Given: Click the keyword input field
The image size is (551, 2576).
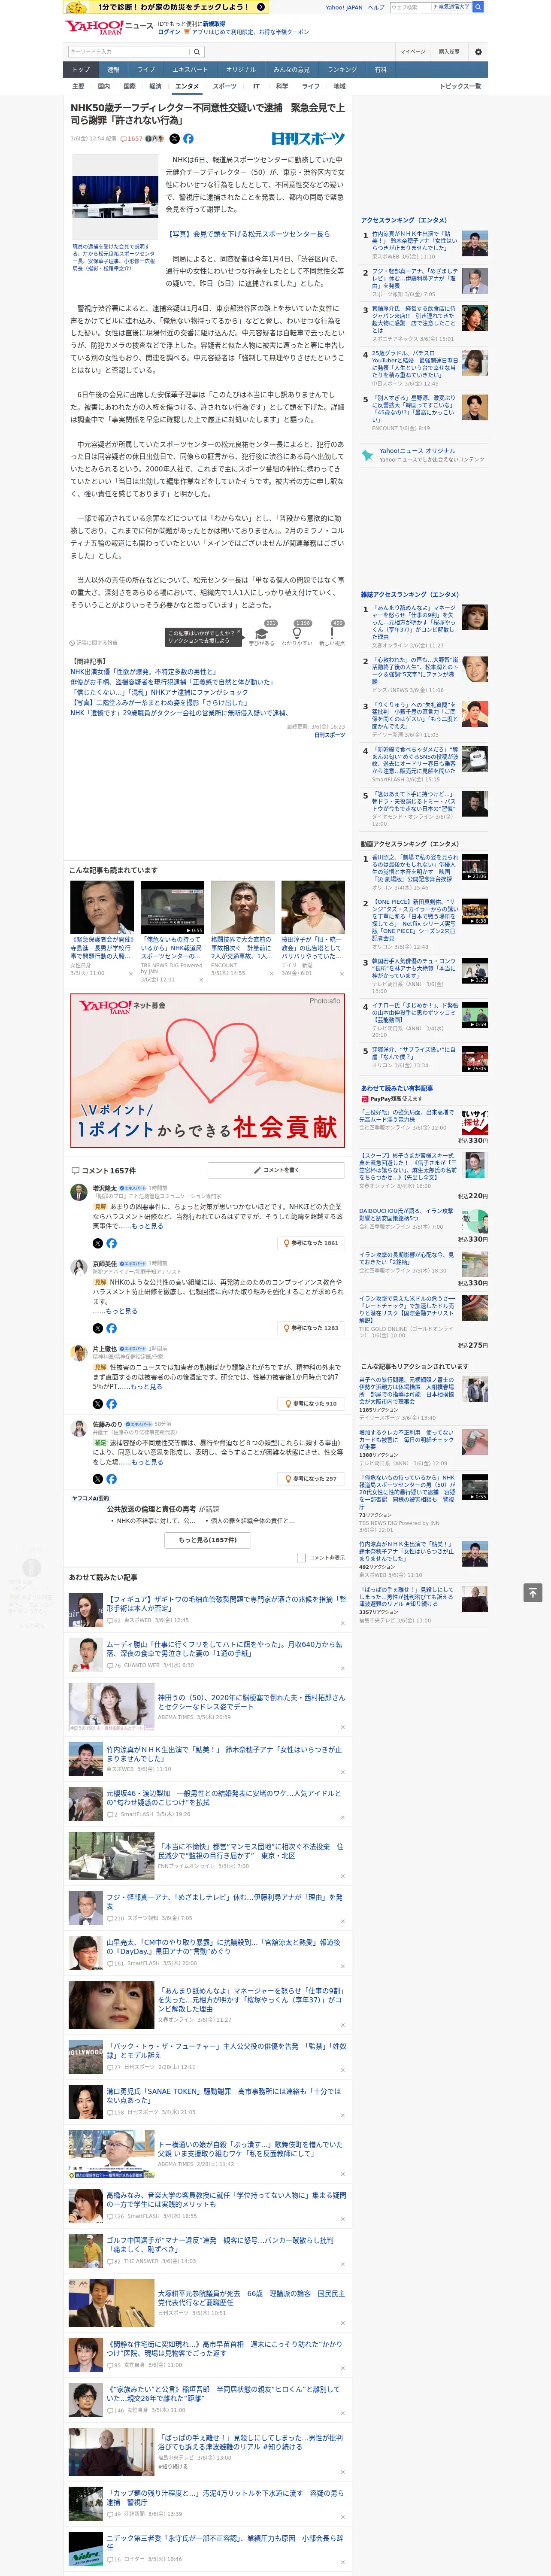Looking at the screenshot, I should (x=128, y=52).
